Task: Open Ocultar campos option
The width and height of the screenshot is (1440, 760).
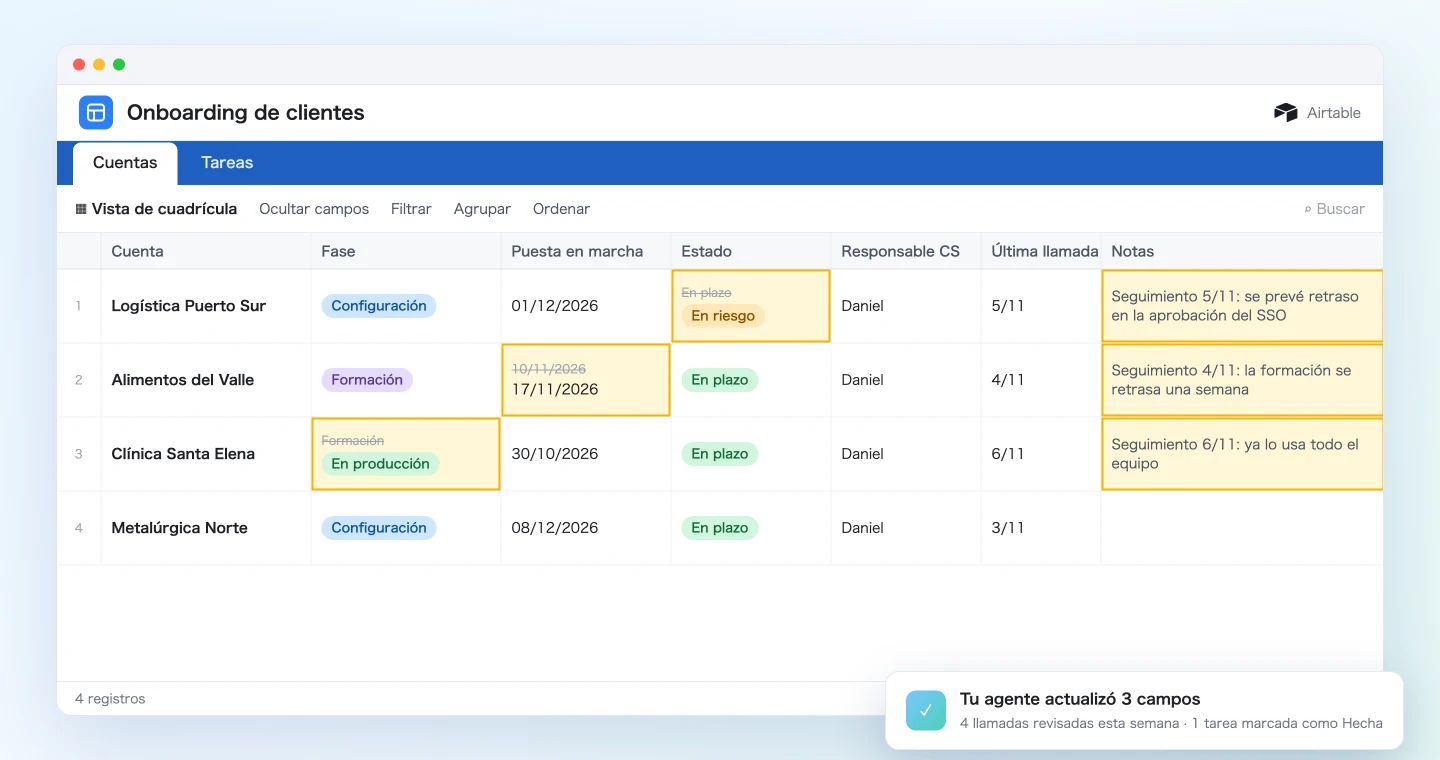Action: click(314, 209)
